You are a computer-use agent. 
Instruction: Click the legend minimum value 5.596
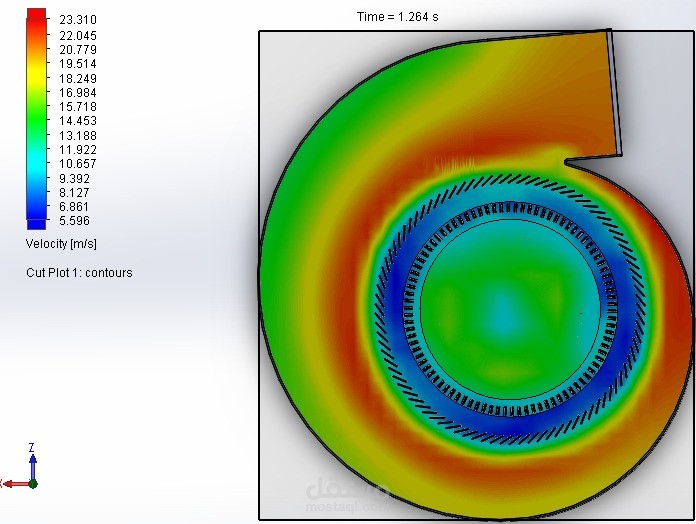pos(74,221)
